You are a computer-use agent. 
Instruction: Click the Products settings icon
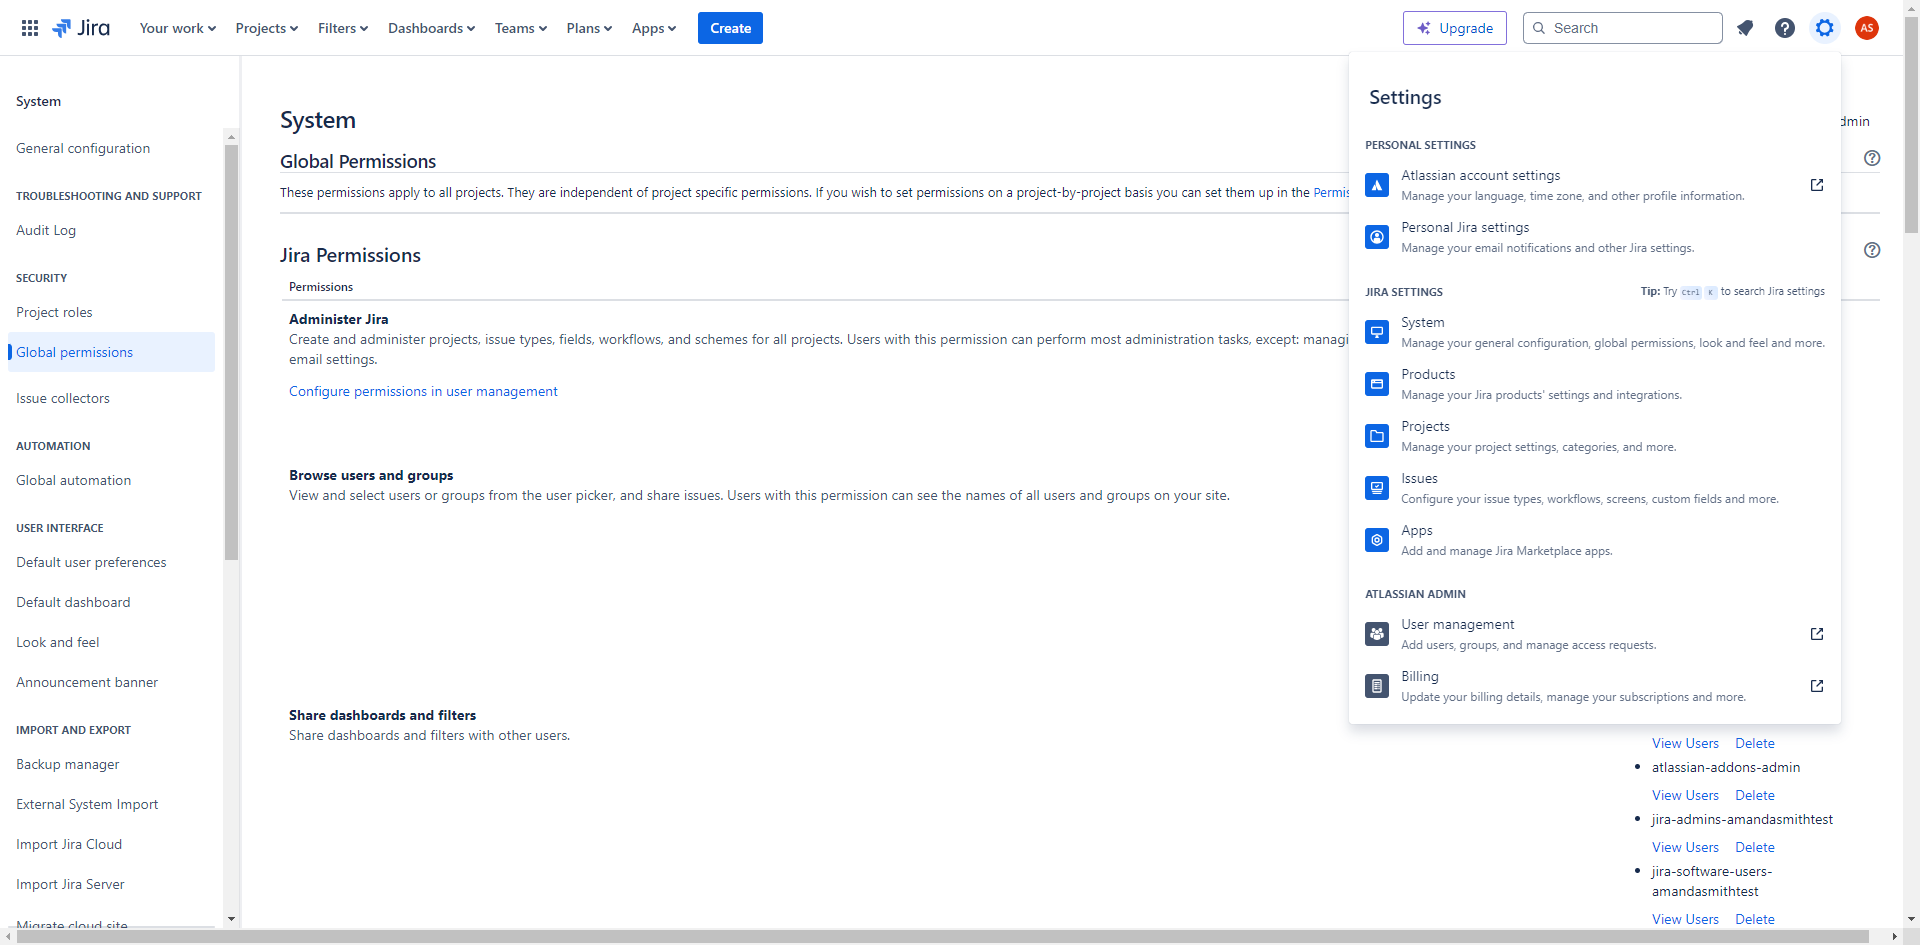(1377, 384)
